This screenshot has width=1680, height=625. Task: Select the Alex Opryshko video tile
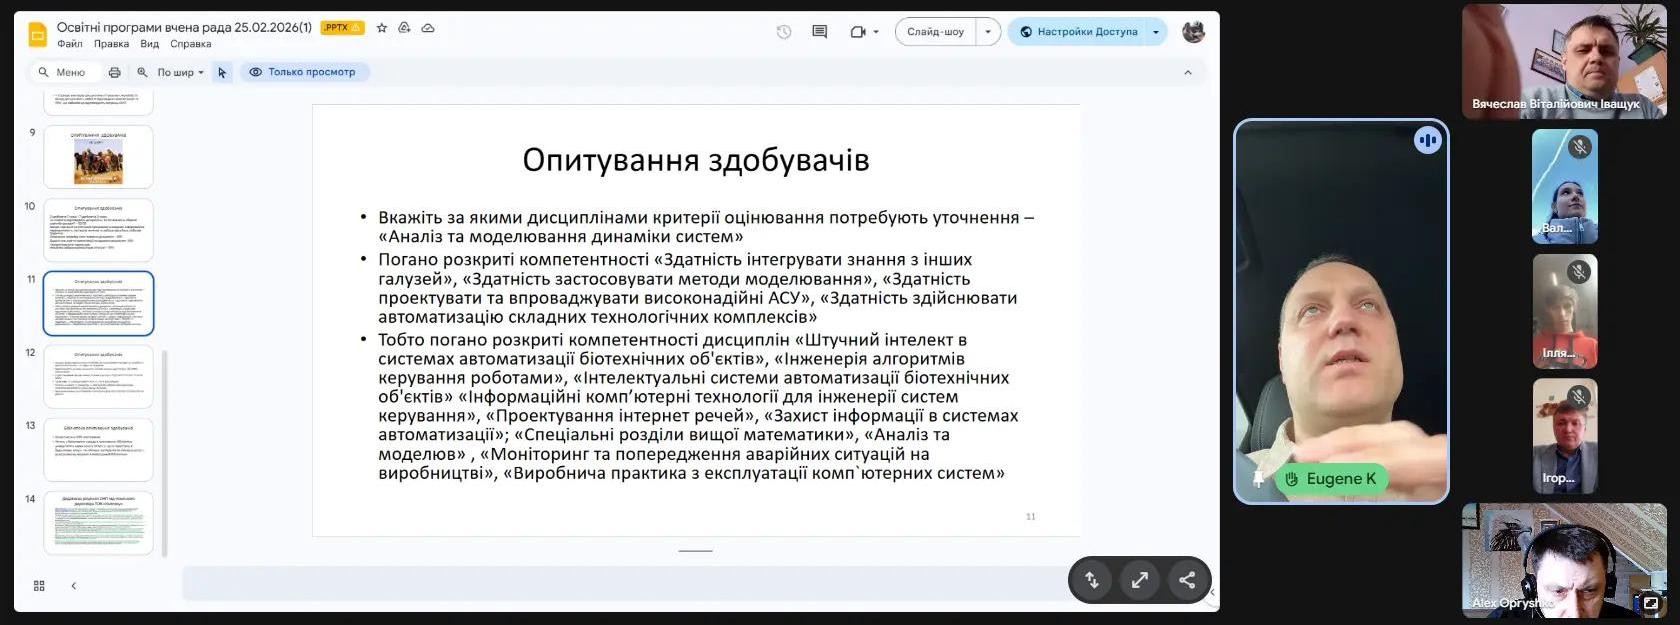[x=1564, y=560]
